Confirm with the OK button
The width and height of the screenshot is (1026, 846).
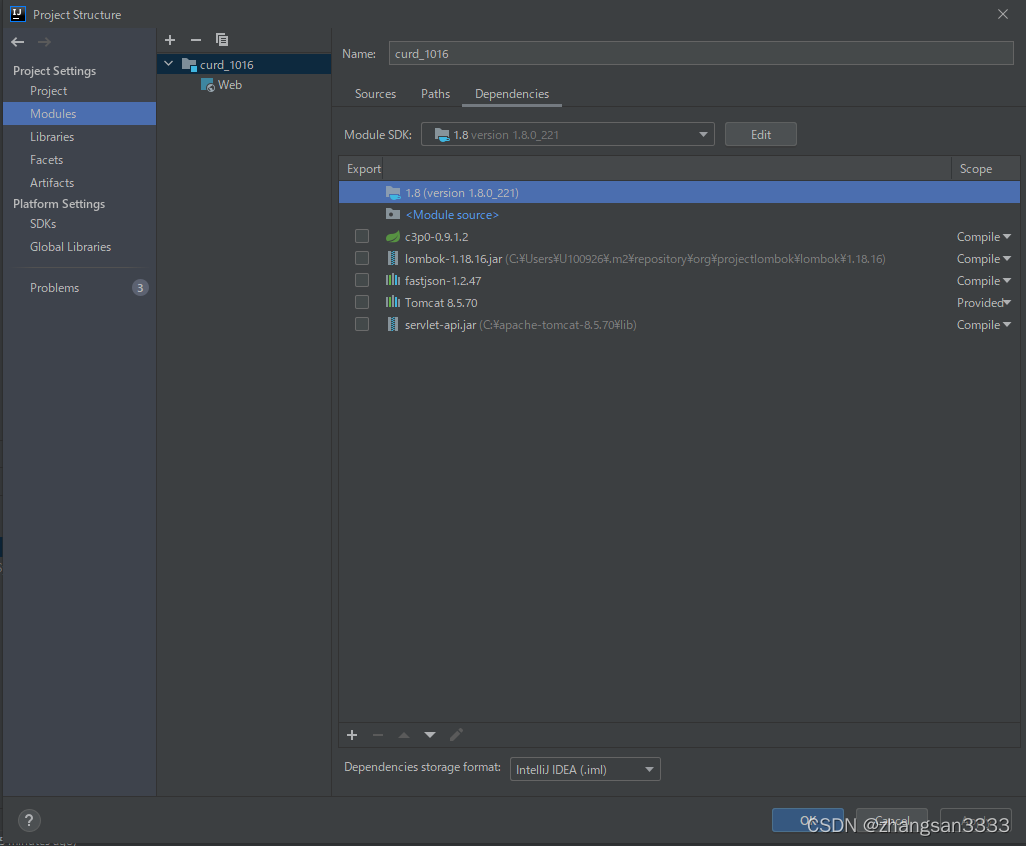point(807,820)
